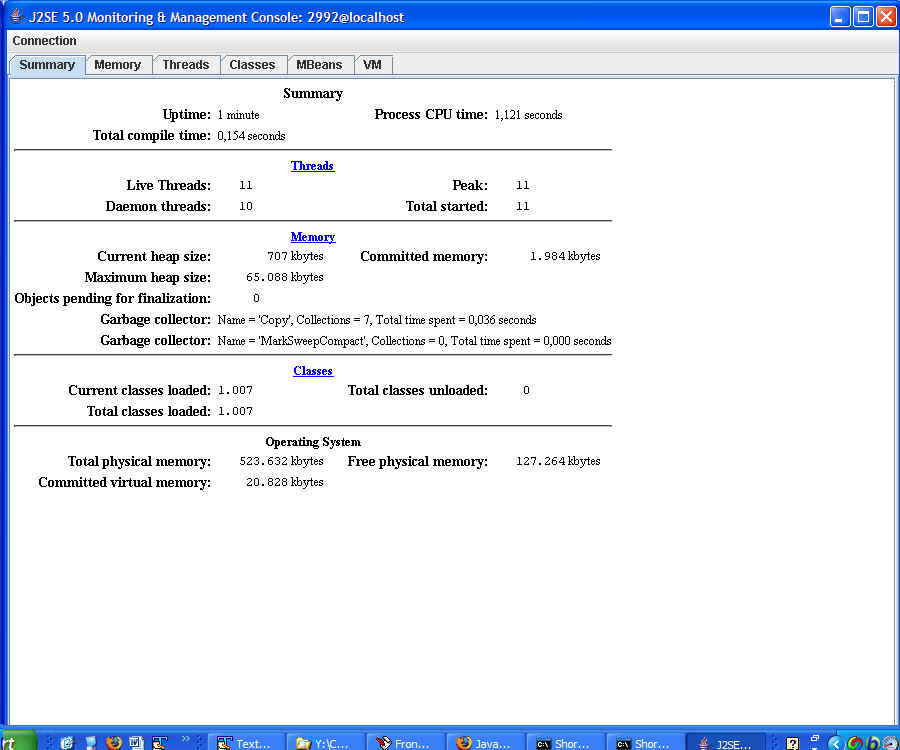Image resolution: width=900 pixels, height=750 pixels.
Task: Click the 'Peak:' label
Action: pos(470,185)
